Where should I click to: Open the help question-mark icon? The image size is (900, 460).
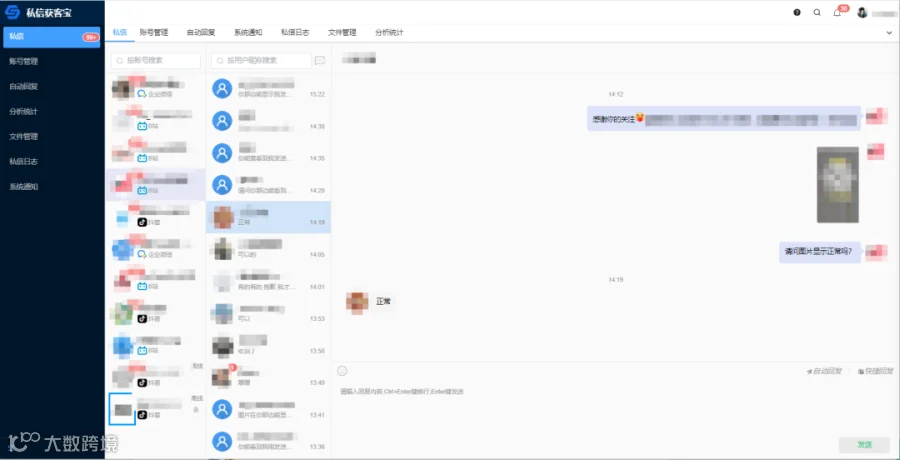[797, 13]
